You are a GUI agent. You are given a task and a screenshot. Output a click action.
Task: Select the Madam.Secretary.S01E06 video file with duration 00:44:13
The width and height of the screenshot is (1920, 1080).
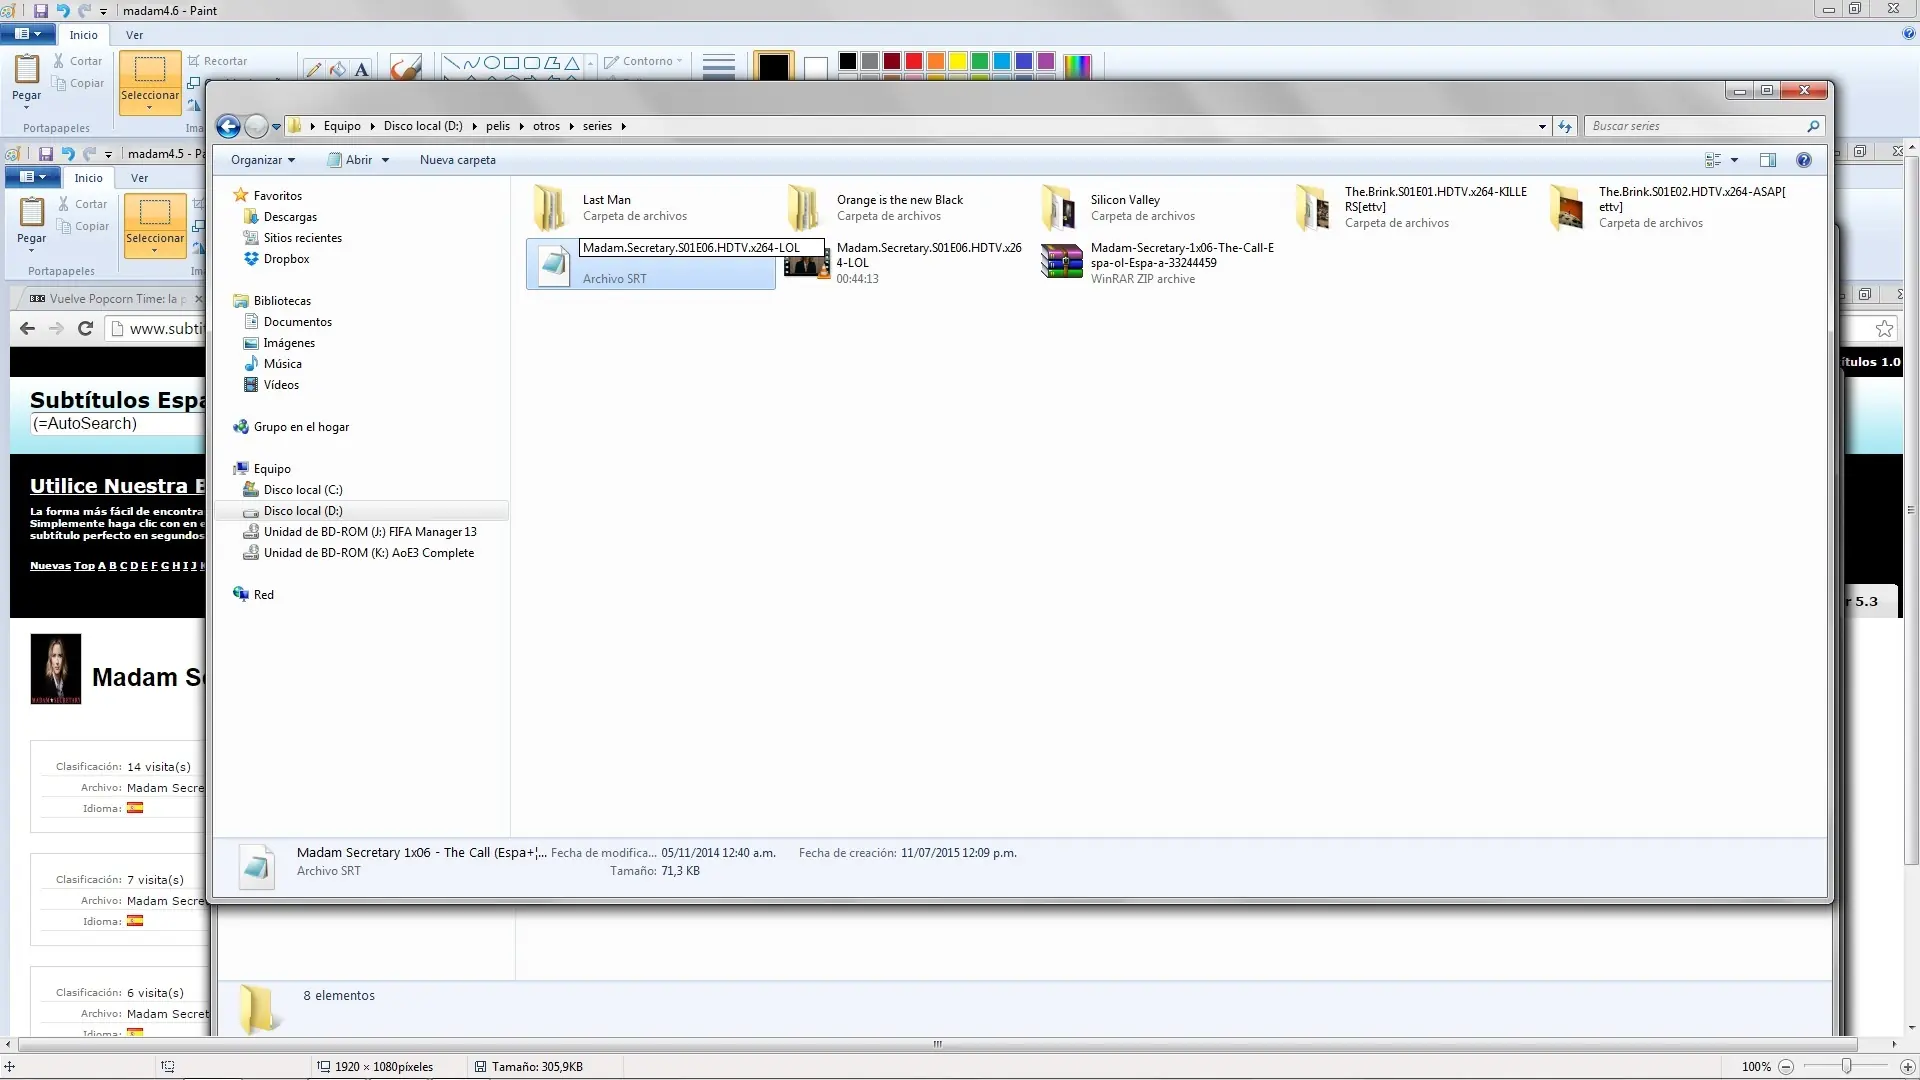pos(903,263)
